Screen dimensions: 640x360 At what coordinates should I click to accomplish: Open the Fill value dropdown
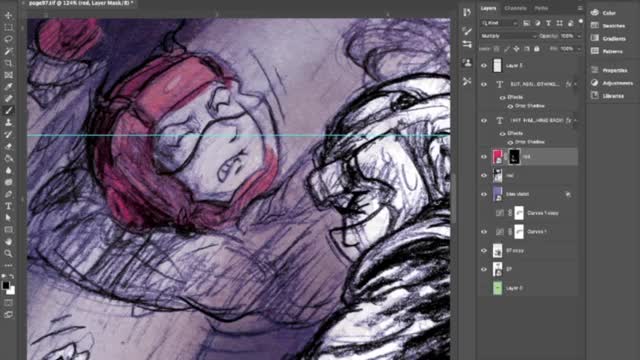[579, 49]
